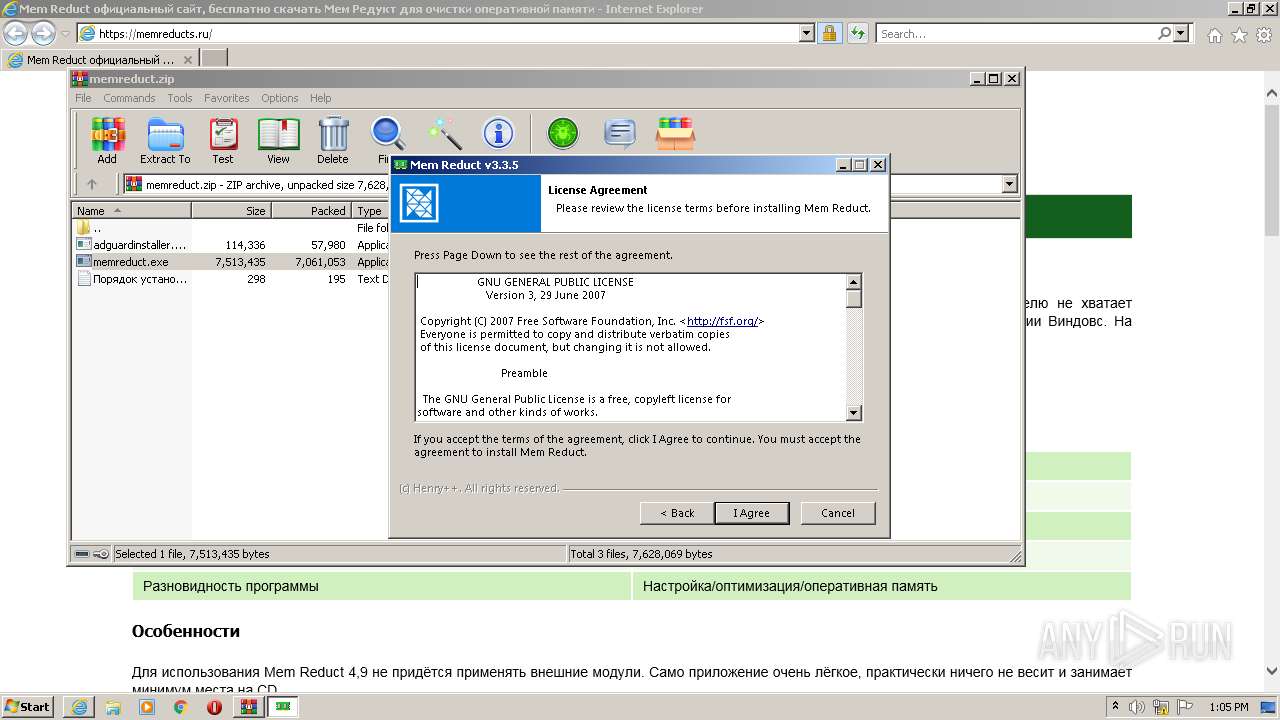Image resolution: width=1280 pixels, height=720 pixels.
Task: Go up one level with WinRAR arrow
Action: pos(92,184)
